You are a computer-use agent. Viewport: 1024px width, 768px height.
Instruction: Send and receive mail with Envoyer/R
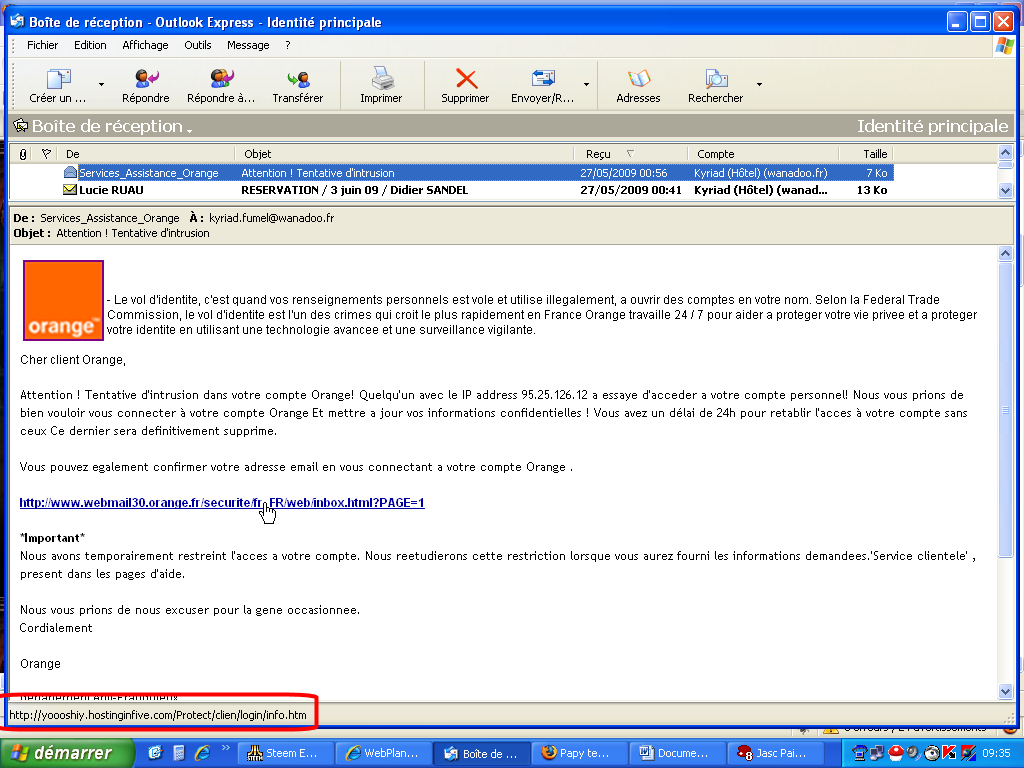pyautogui.click(x=543, y=84)
